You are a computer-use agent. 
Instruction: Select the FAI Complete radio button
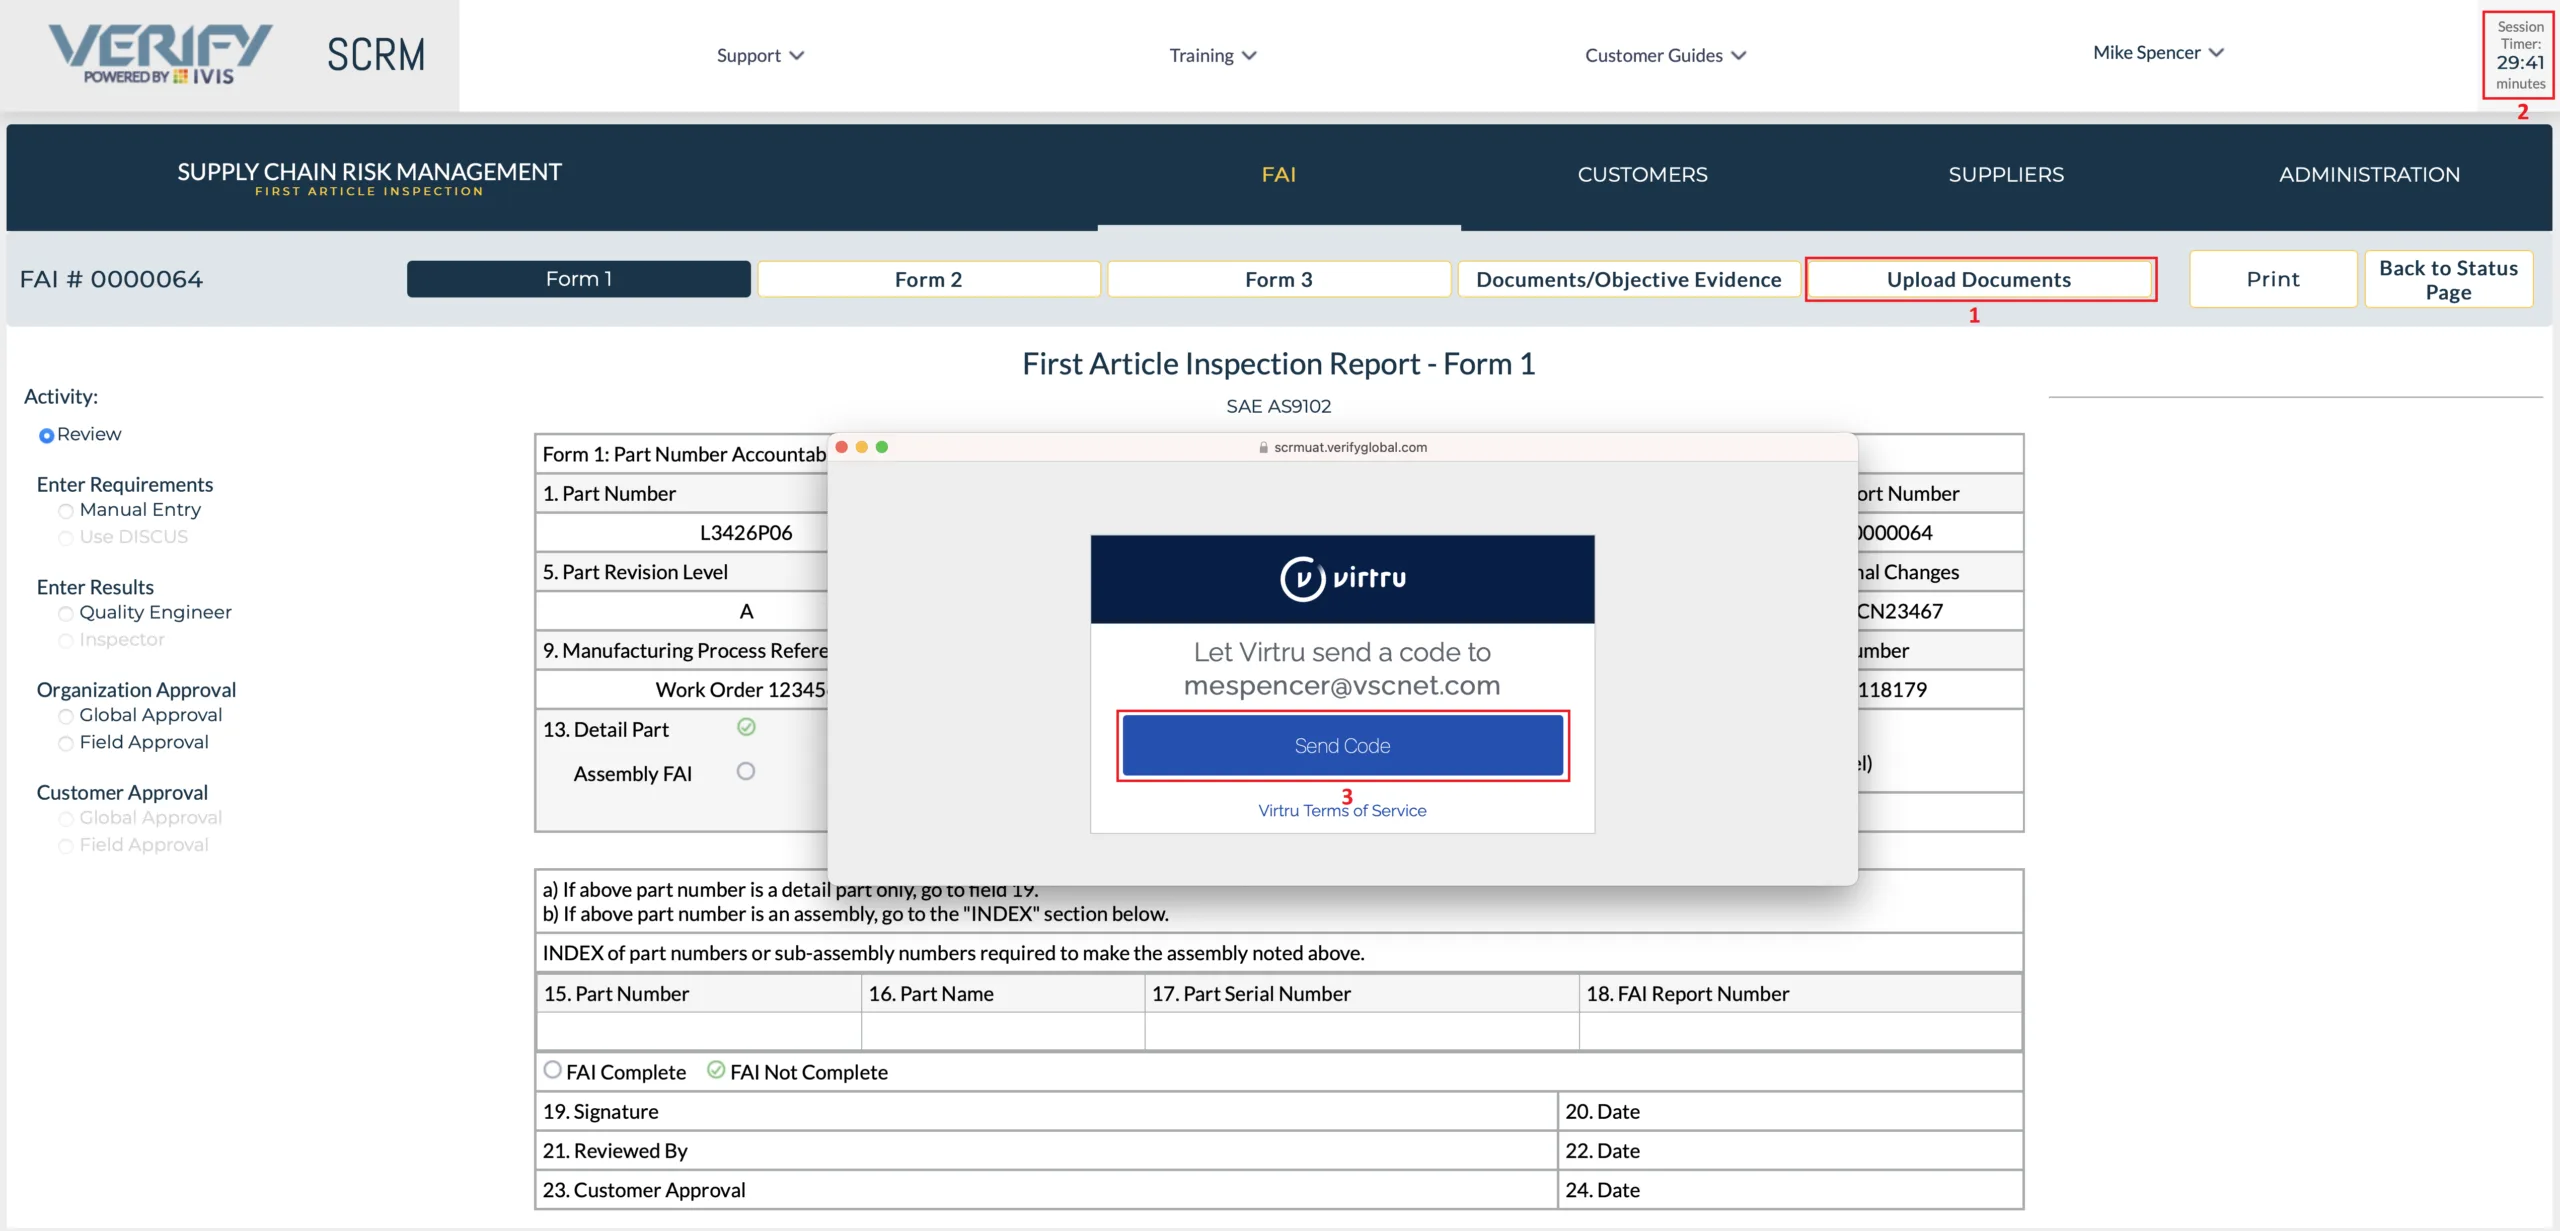pyautogui.click(x=552, y=1070)
